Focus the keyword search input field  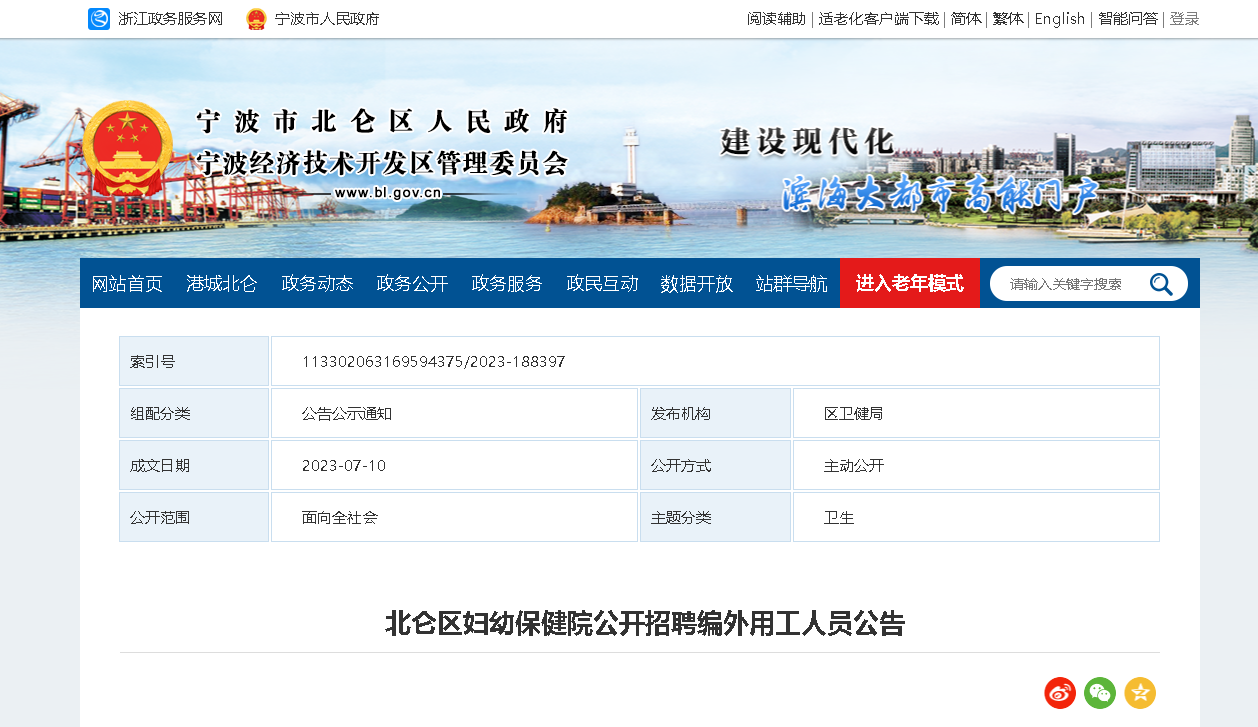click(1072, 284)
